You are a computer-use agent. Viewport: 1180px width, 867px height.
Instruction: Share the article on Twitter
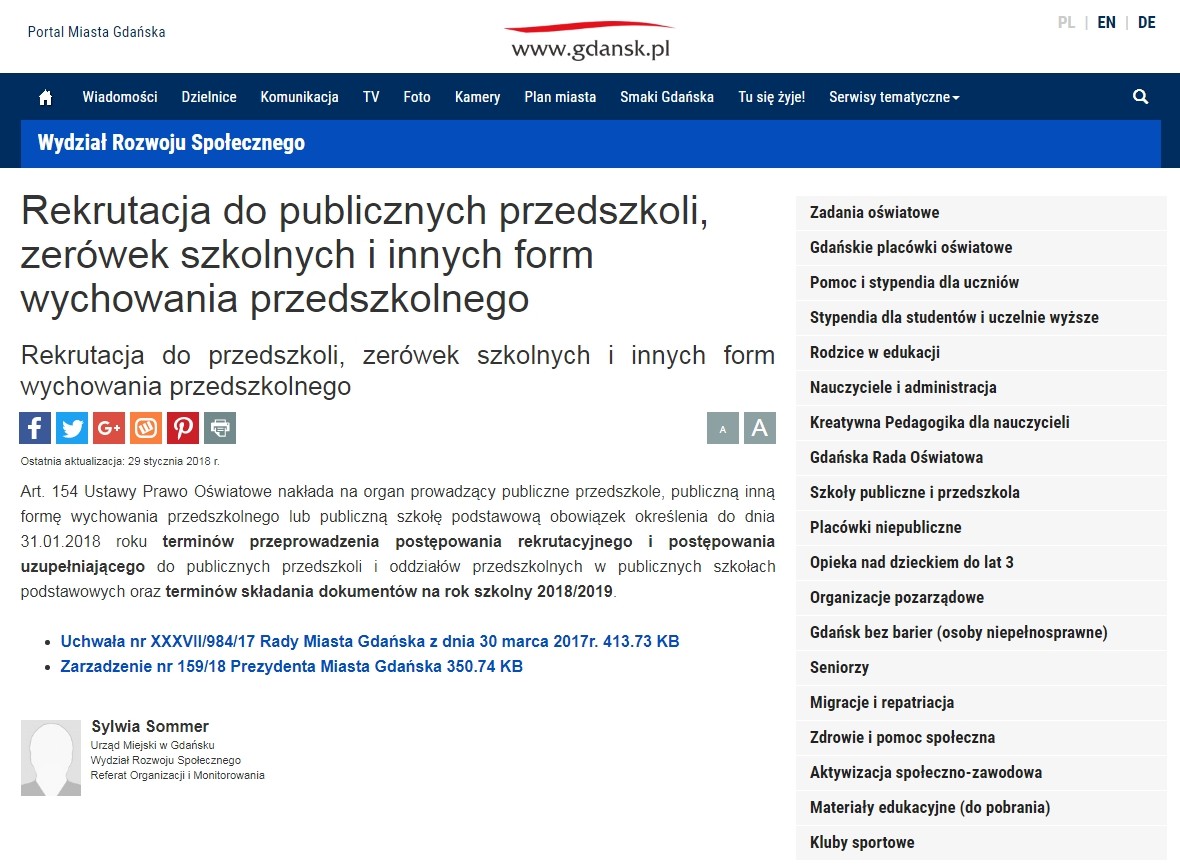[x=72, y=428]
